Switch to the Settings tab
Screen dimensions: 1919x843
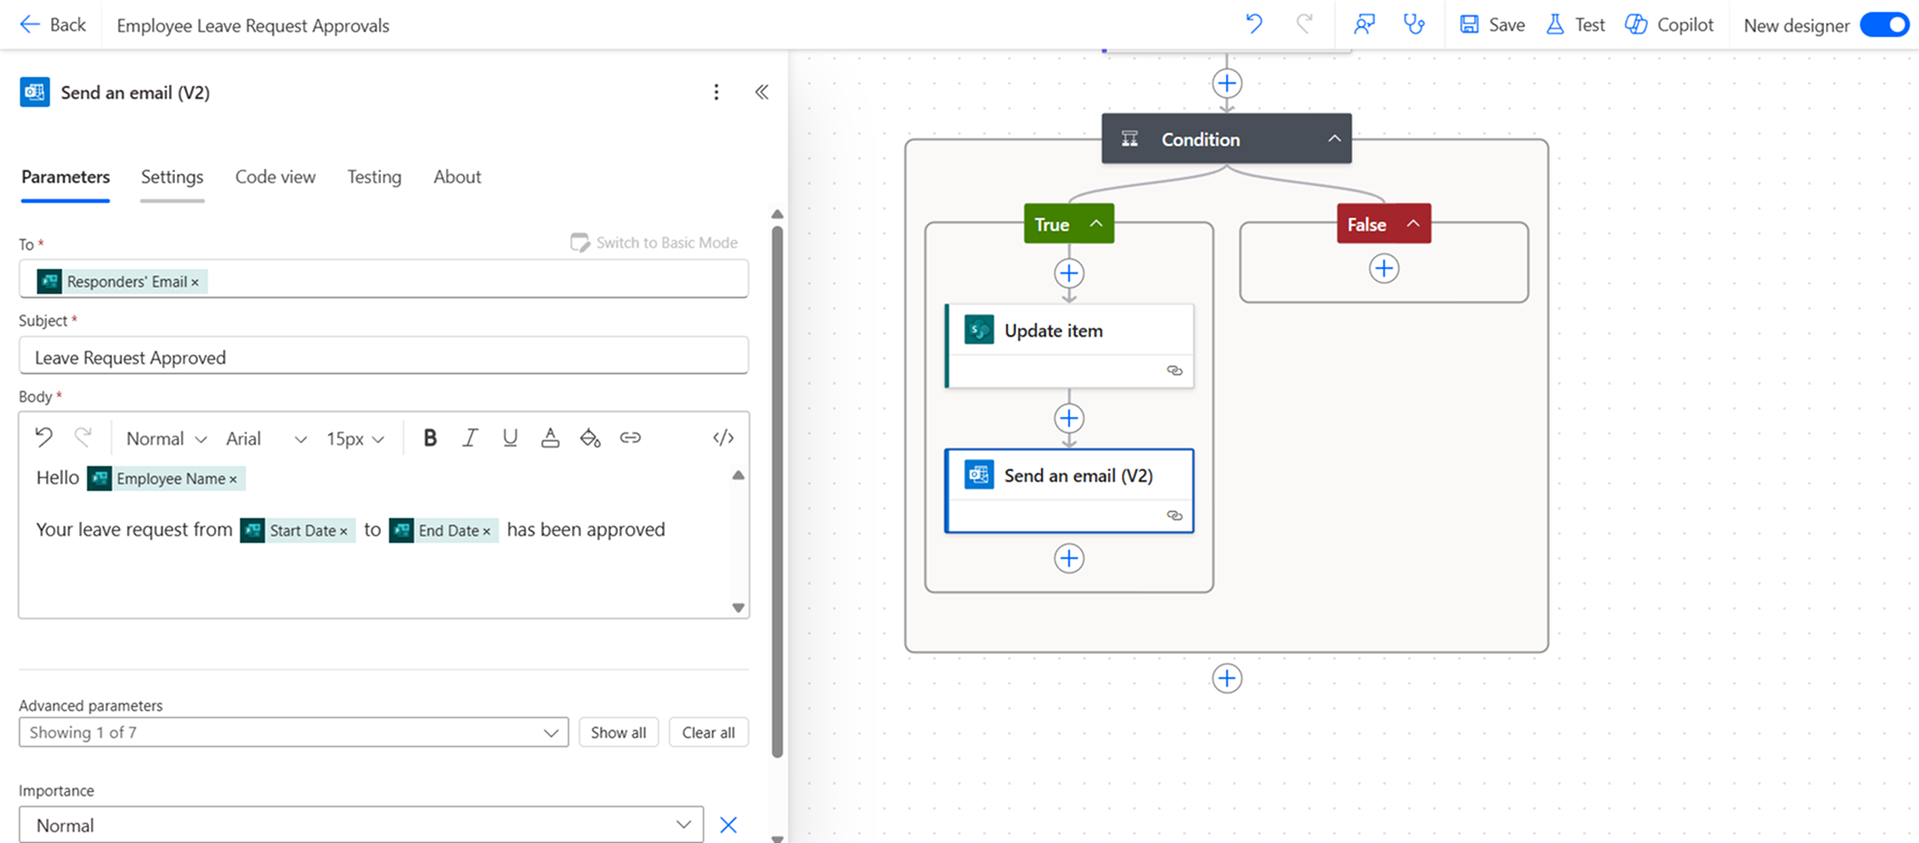coord(172,177)
